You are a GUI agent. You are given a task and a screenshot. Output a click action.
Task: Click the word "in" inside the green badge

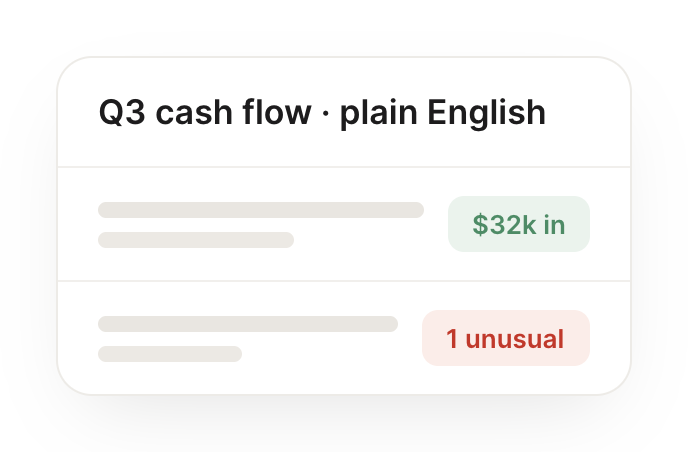[554, 224]
